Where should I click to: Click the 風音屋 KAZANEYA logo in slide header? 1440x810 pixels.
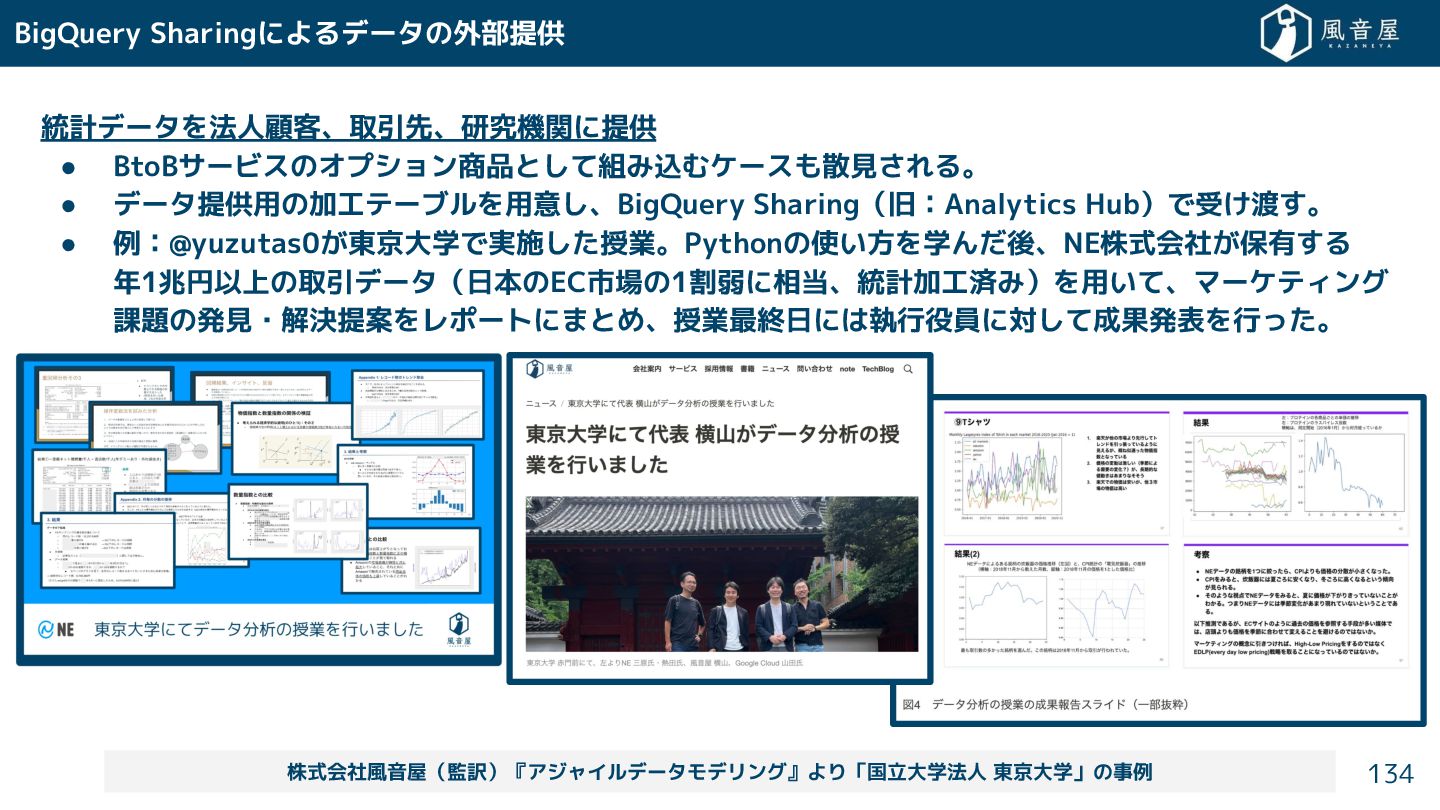[1329, 33]
